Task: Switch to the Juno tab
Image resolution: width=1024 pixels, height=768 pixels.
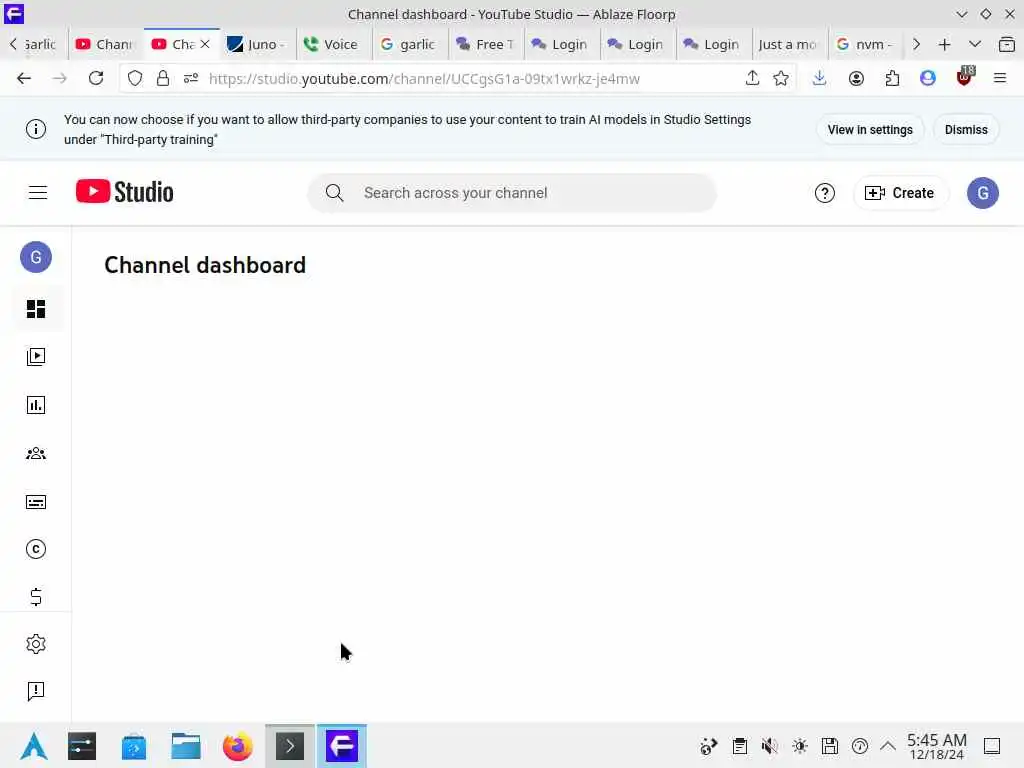Action: tap(257, 44)
